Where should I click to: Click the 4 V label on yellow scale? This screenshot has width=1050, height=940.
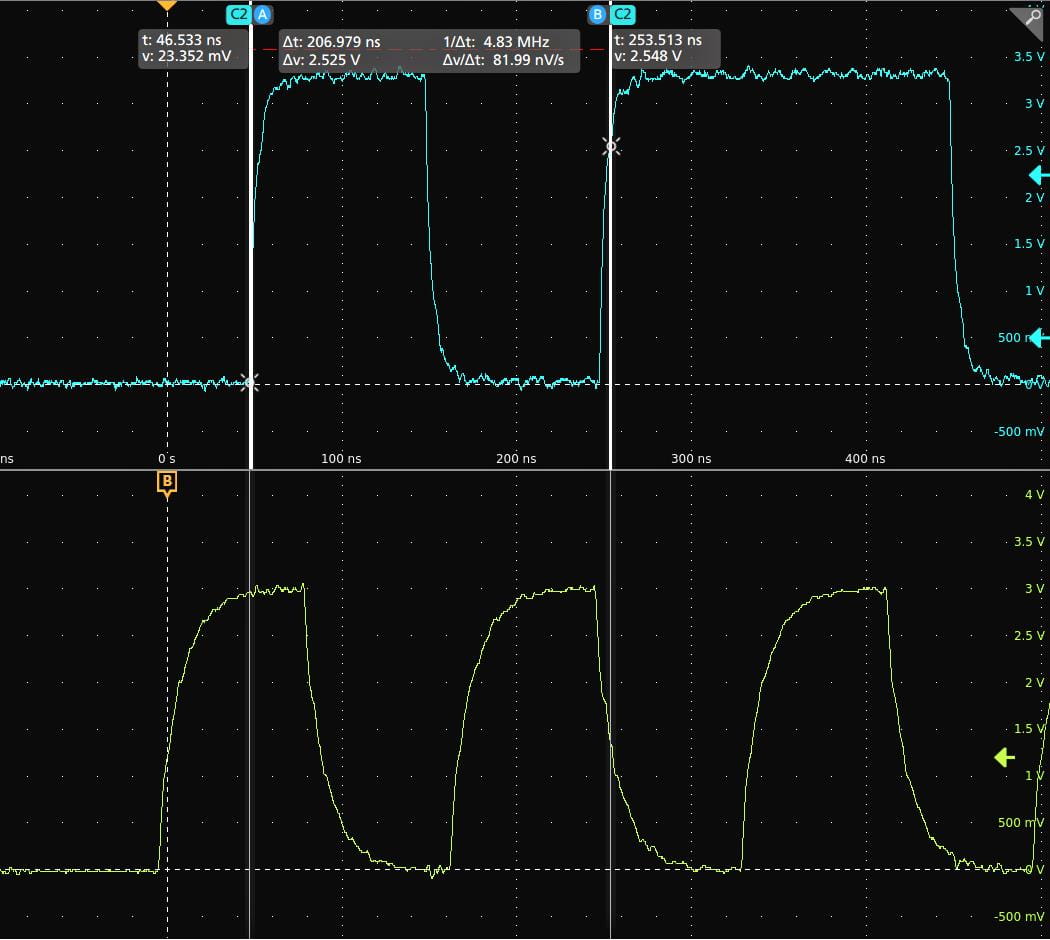(x=1034, y=495)
